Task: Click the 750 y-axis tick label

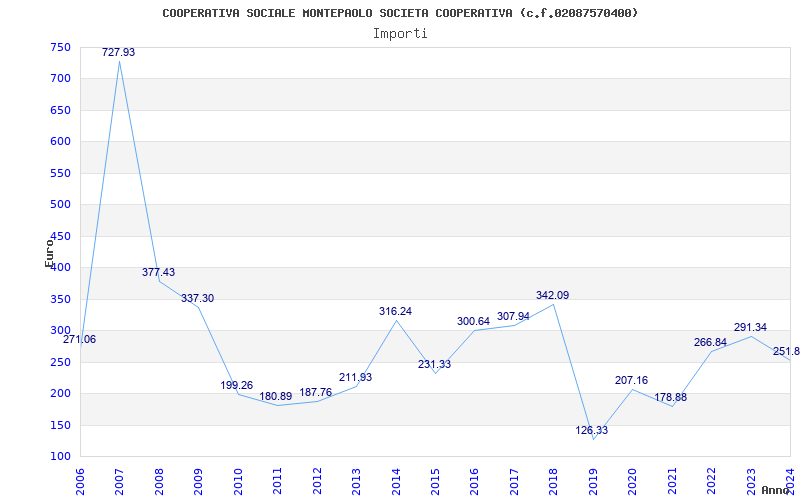Action: pos(61,47)
